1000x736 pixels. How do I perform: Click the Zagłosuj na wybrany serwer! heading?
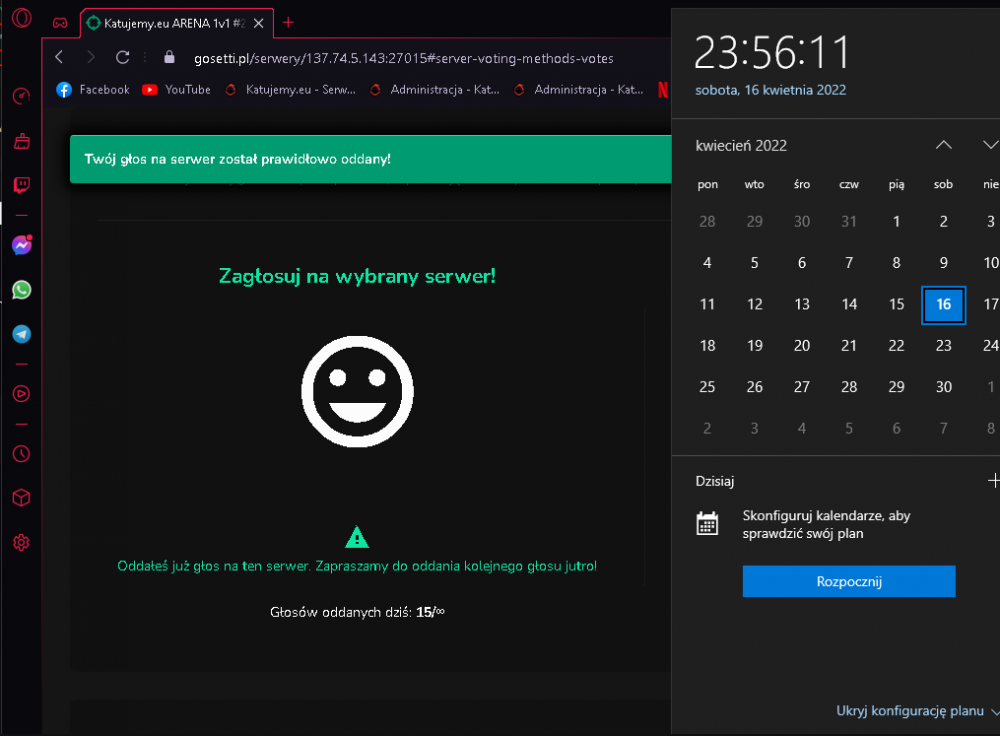tap(357, 277)
